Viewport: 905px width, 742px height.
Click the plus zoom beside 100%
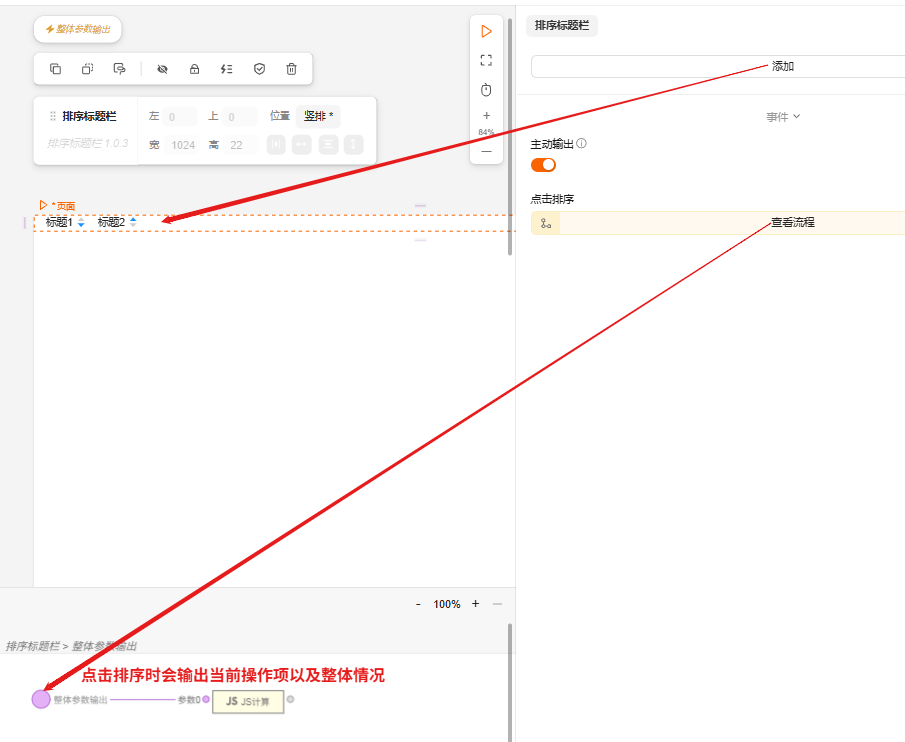[x=475, y=604]
